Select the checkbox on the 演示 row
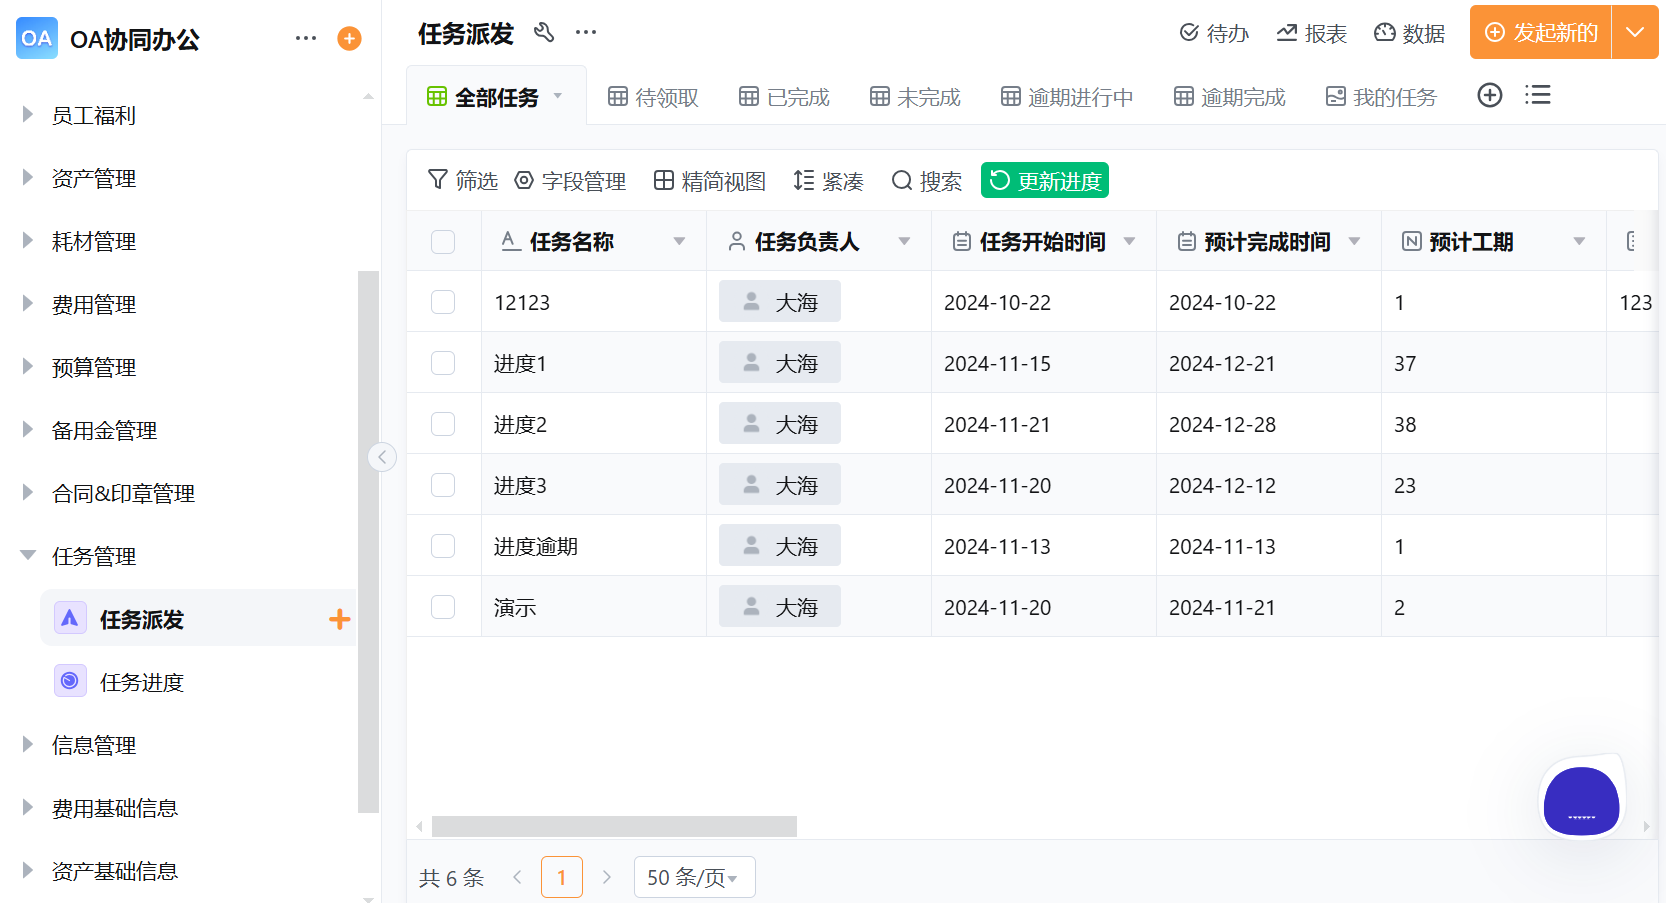Viewport: 1666px width, 903px height. [443, 606]
